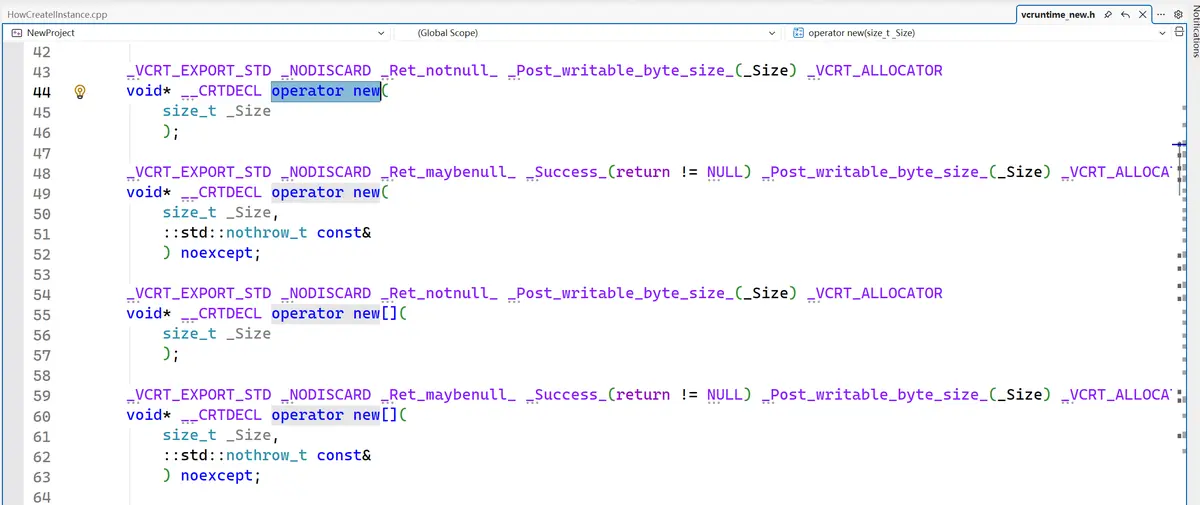Click _NODISCARD on line 48

(x=326, y=172)
